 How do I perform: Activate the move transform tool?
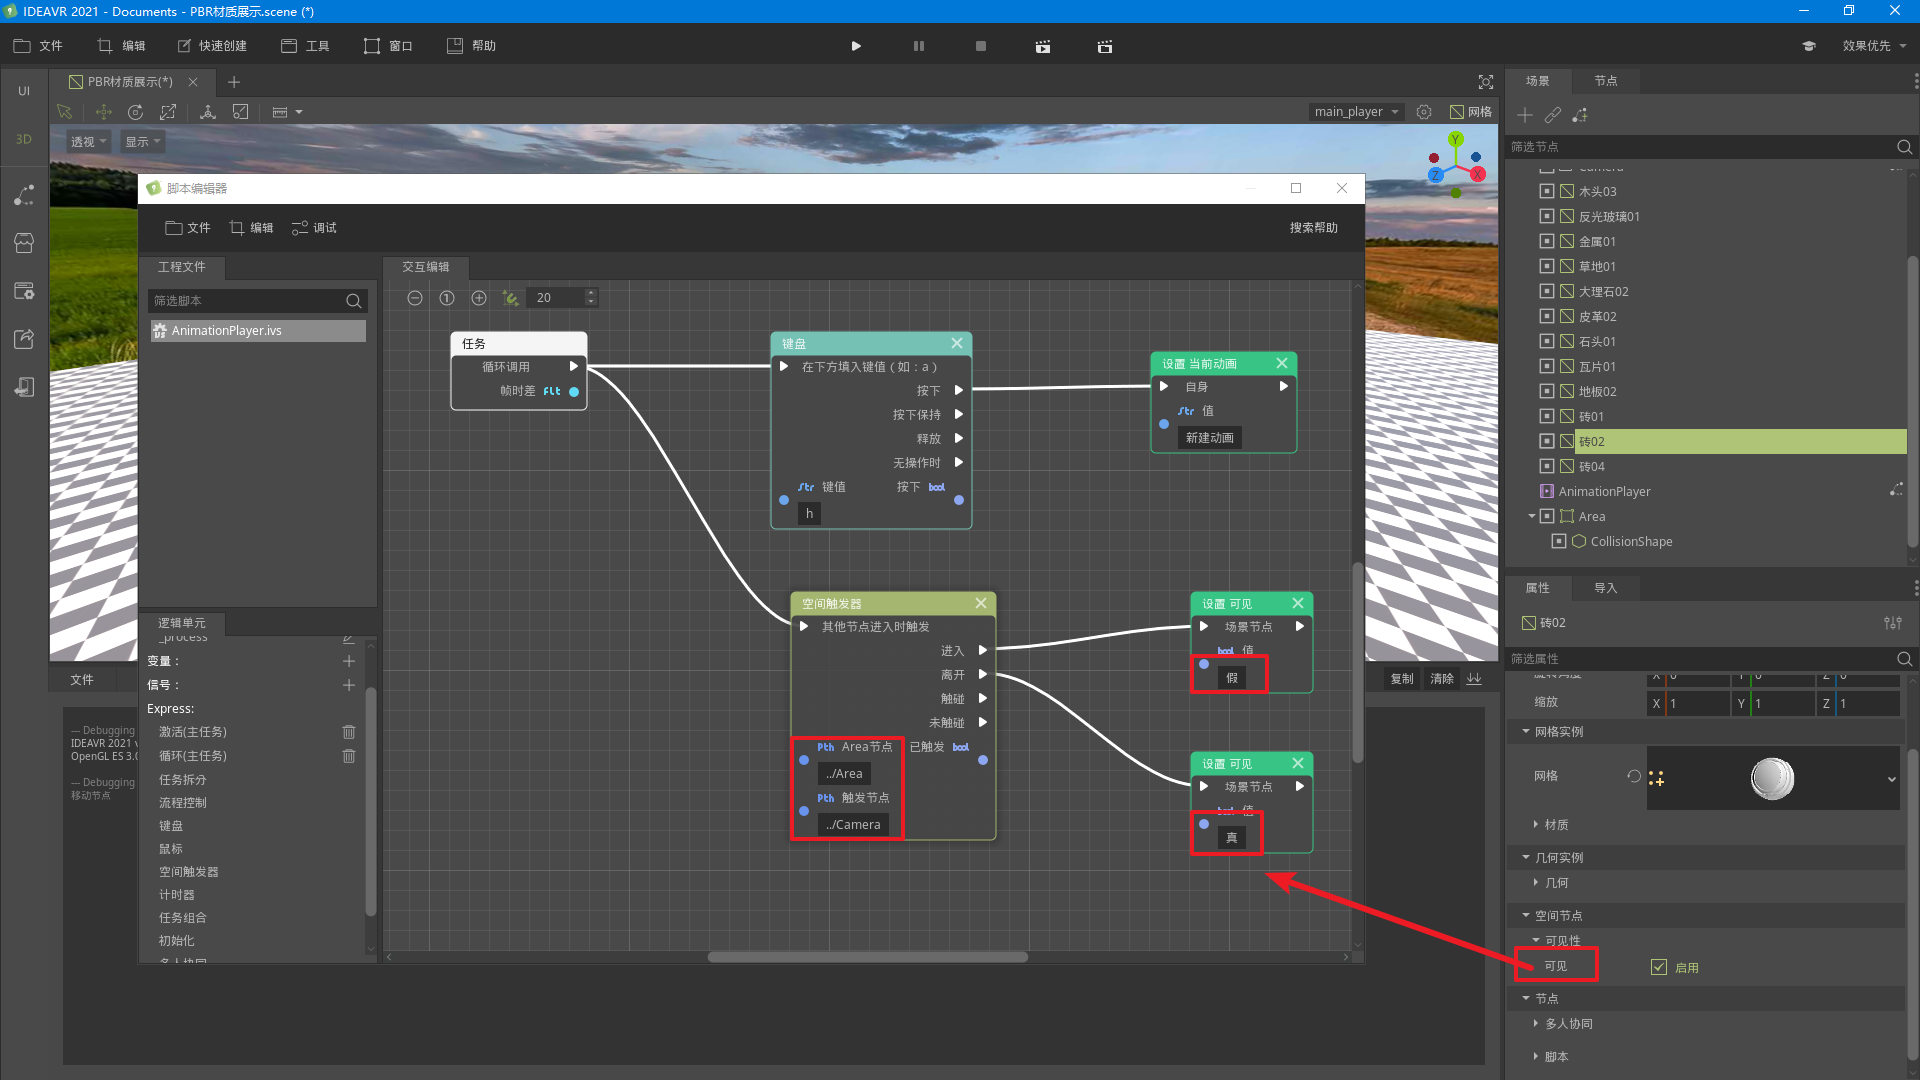(103, 112)
